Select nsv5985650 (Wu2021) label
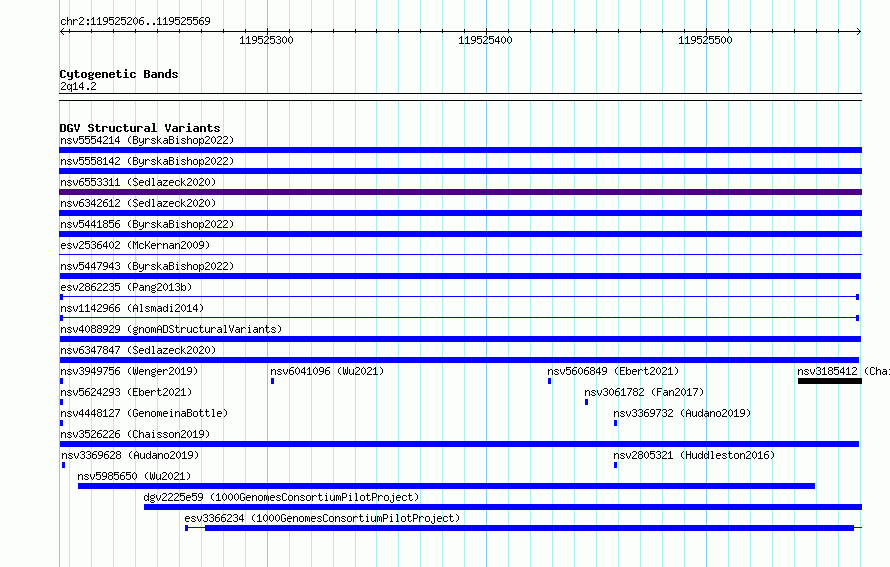 point(134,476)
